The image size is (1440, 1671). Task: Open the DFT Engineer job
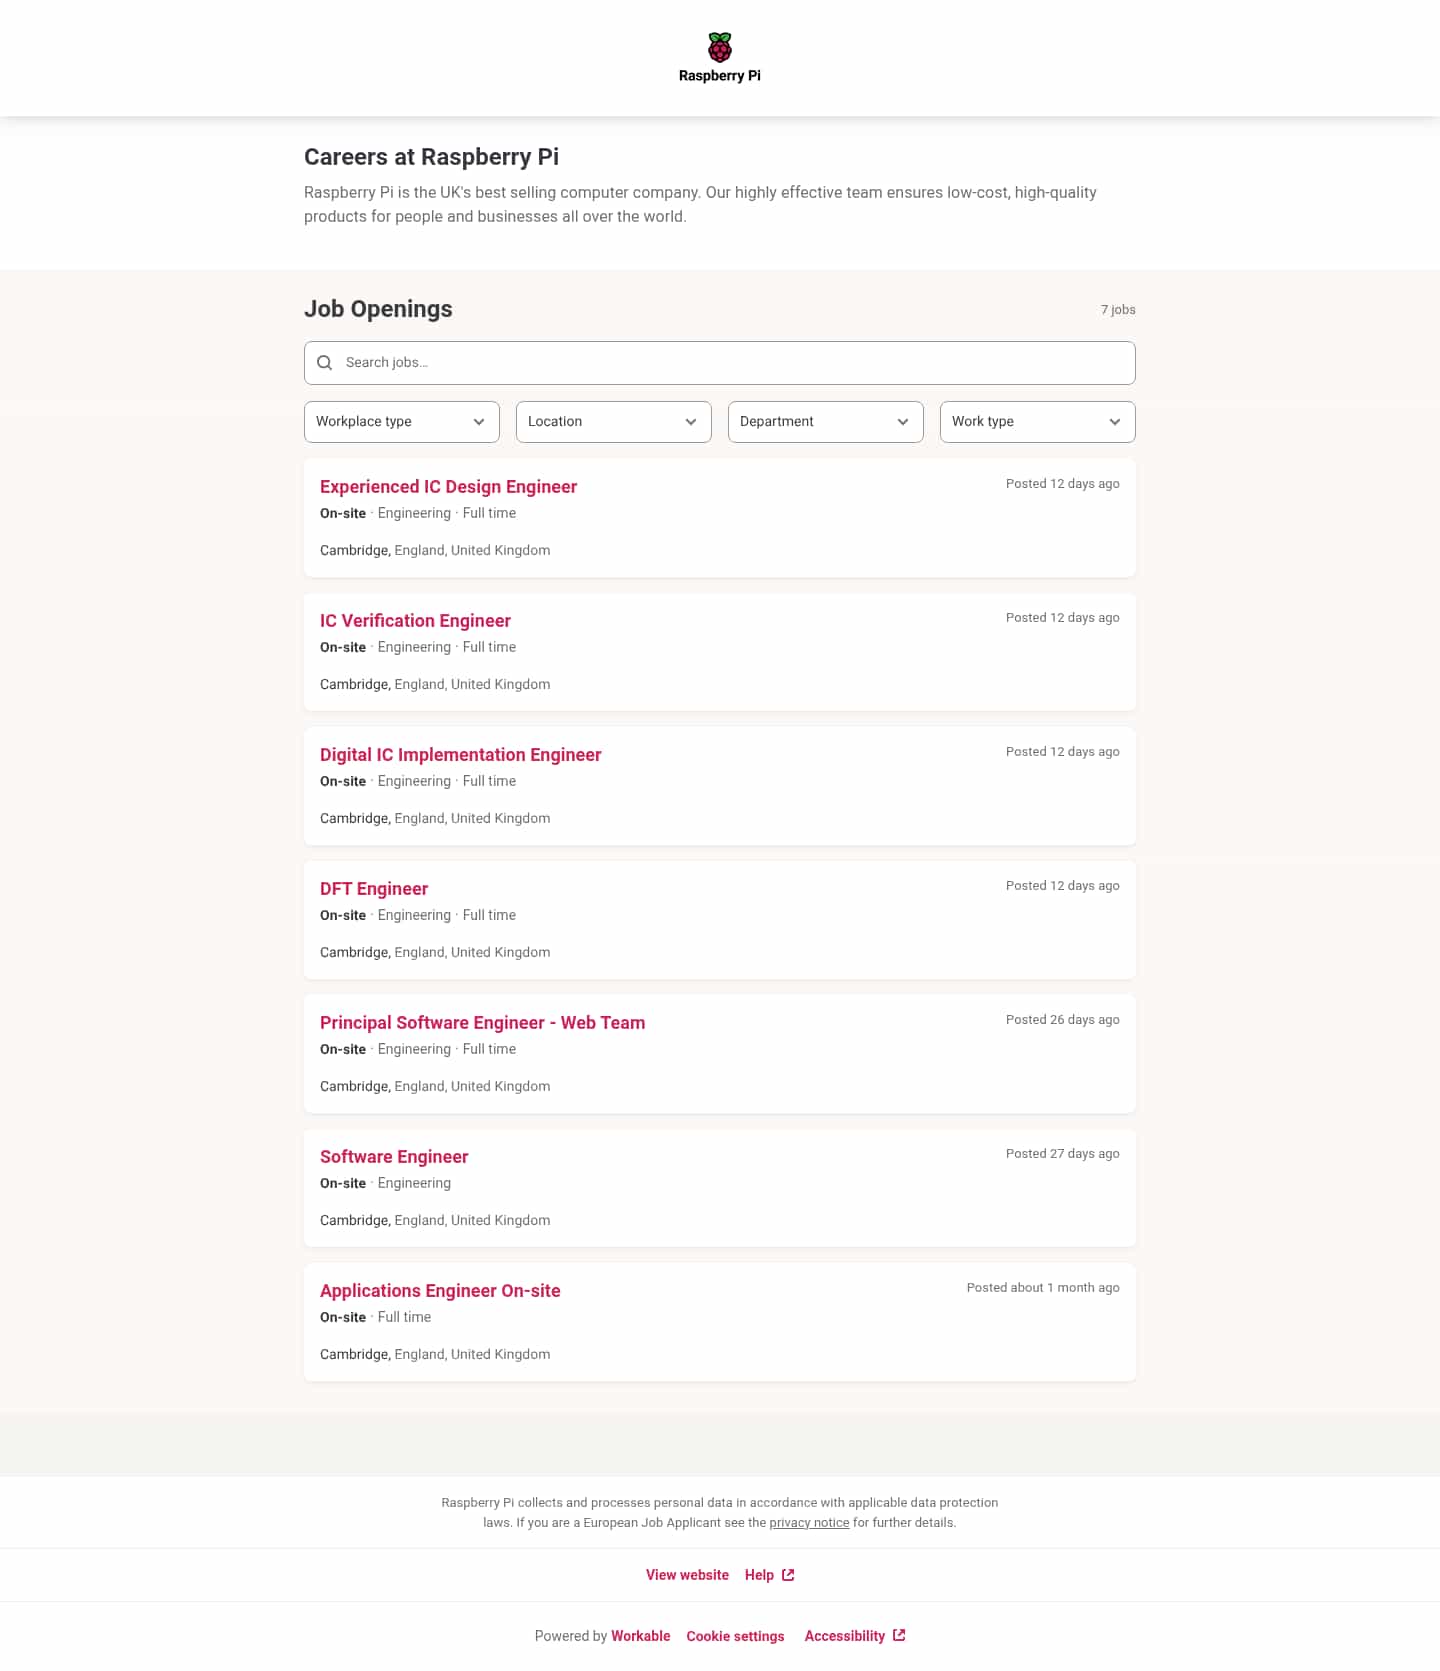tap(374, 889)
